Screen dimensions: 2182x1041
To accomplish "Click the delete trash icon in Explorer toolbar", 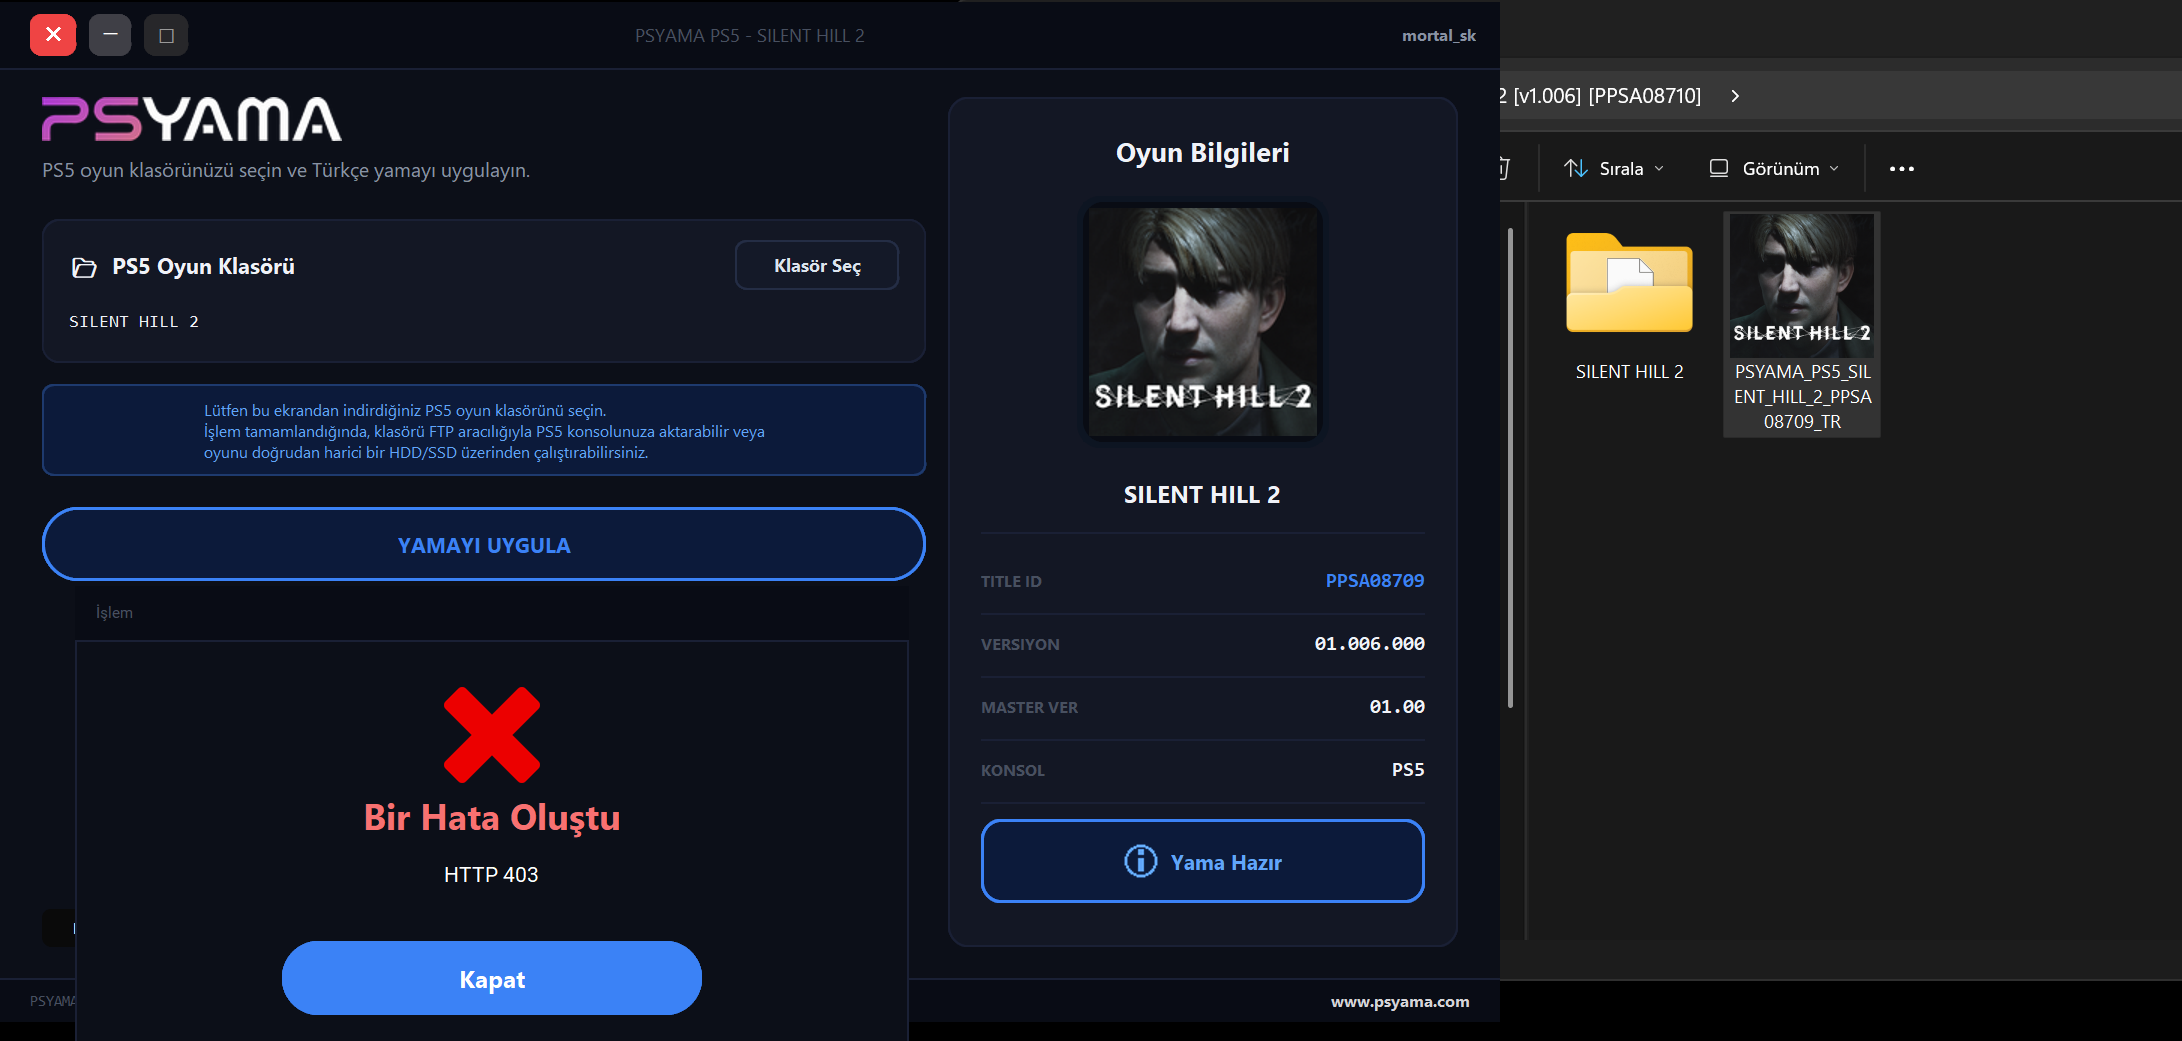I will [x=1503, y=168].
